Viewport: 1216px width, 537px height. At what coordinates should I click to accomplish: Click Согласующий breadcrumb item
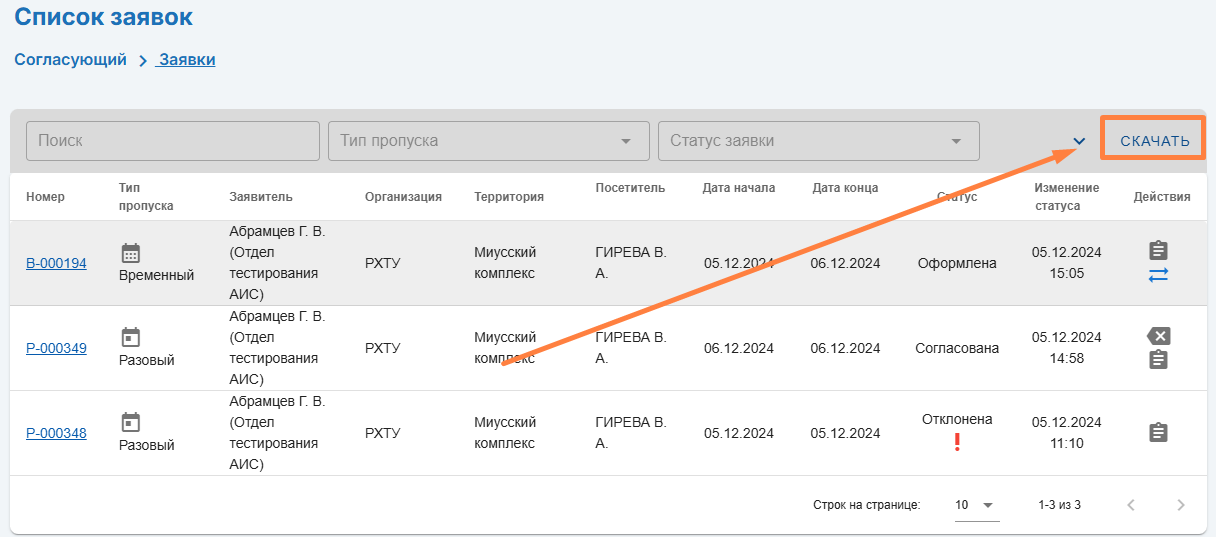click(70, 60)
